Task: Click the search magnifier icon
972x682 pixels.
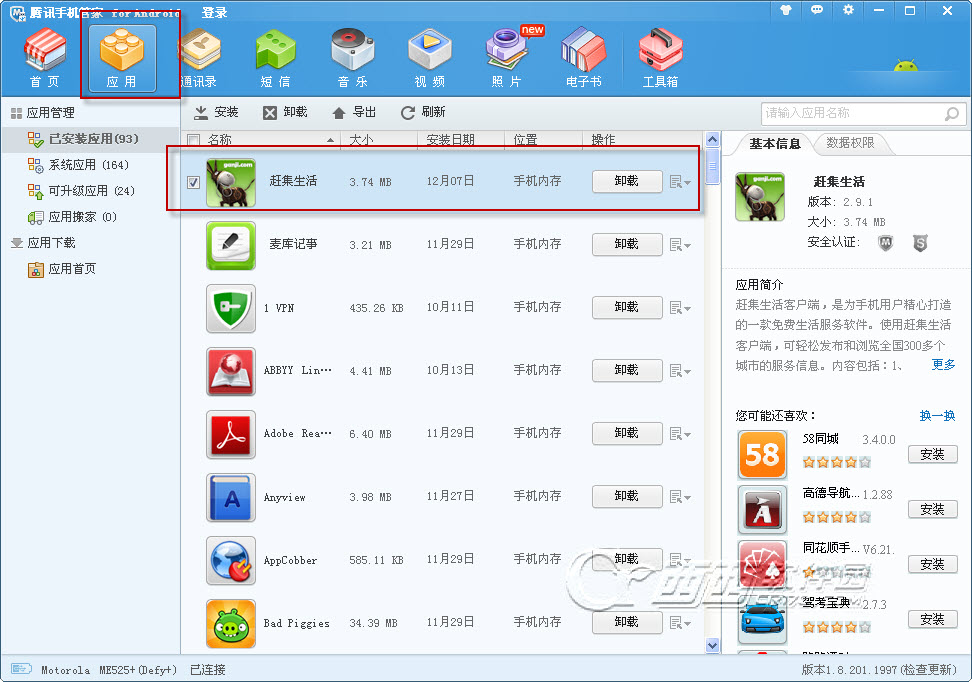Action: 951,113
